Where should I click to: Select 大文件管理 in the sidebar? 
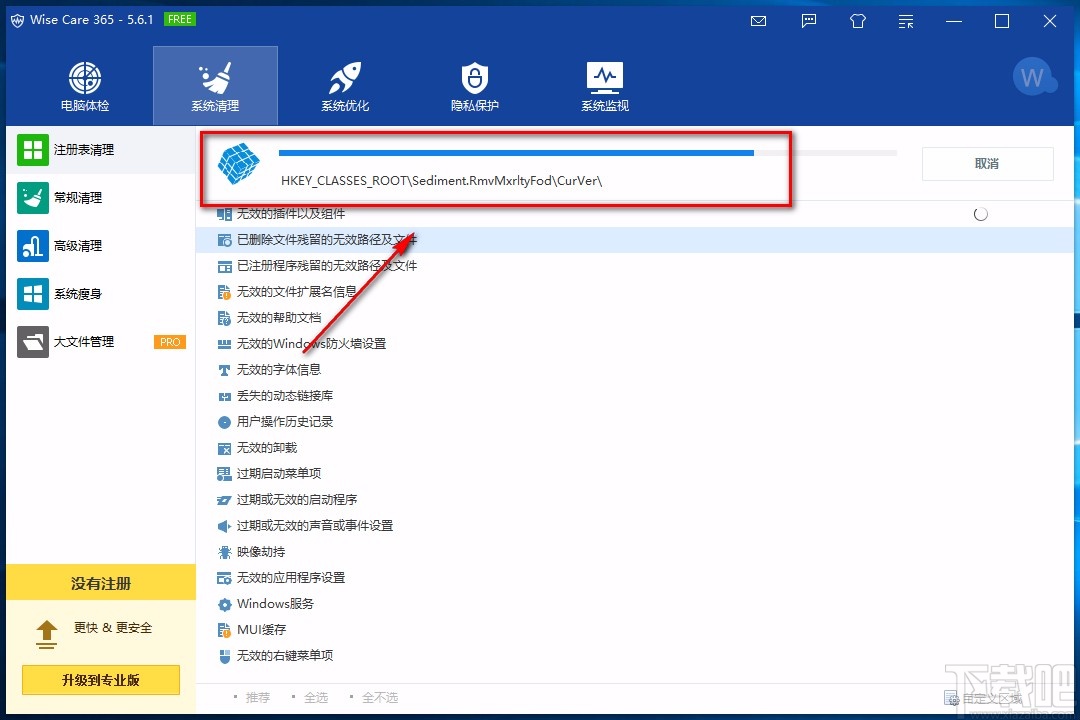pos(101,342)
